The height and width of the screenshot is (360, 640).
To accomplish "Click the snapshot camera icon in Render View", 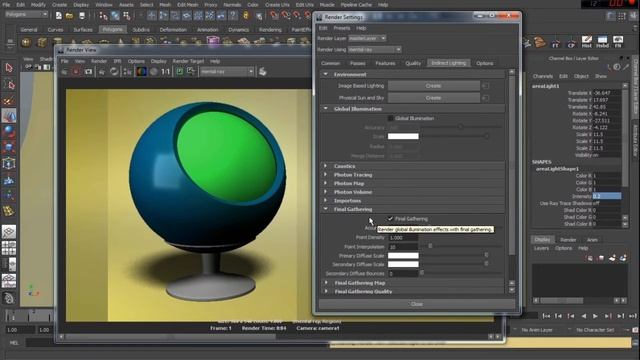I will (88, 72).
